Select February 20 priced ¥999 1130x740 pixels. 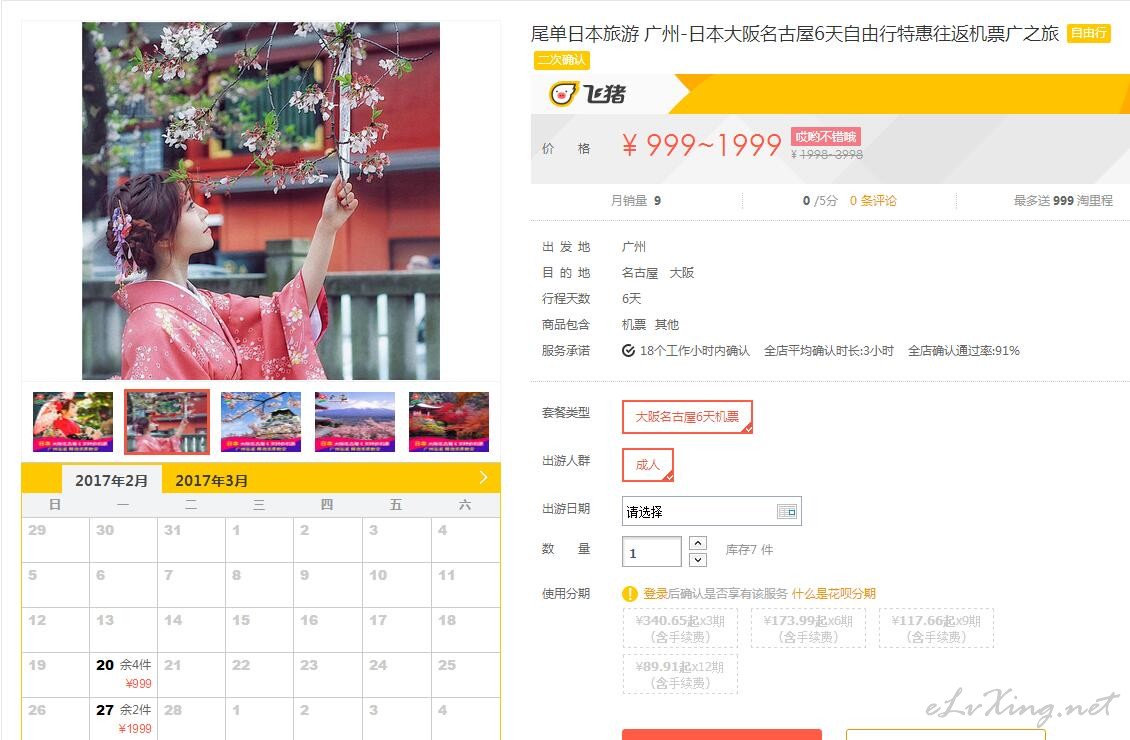tap(123, 674)
